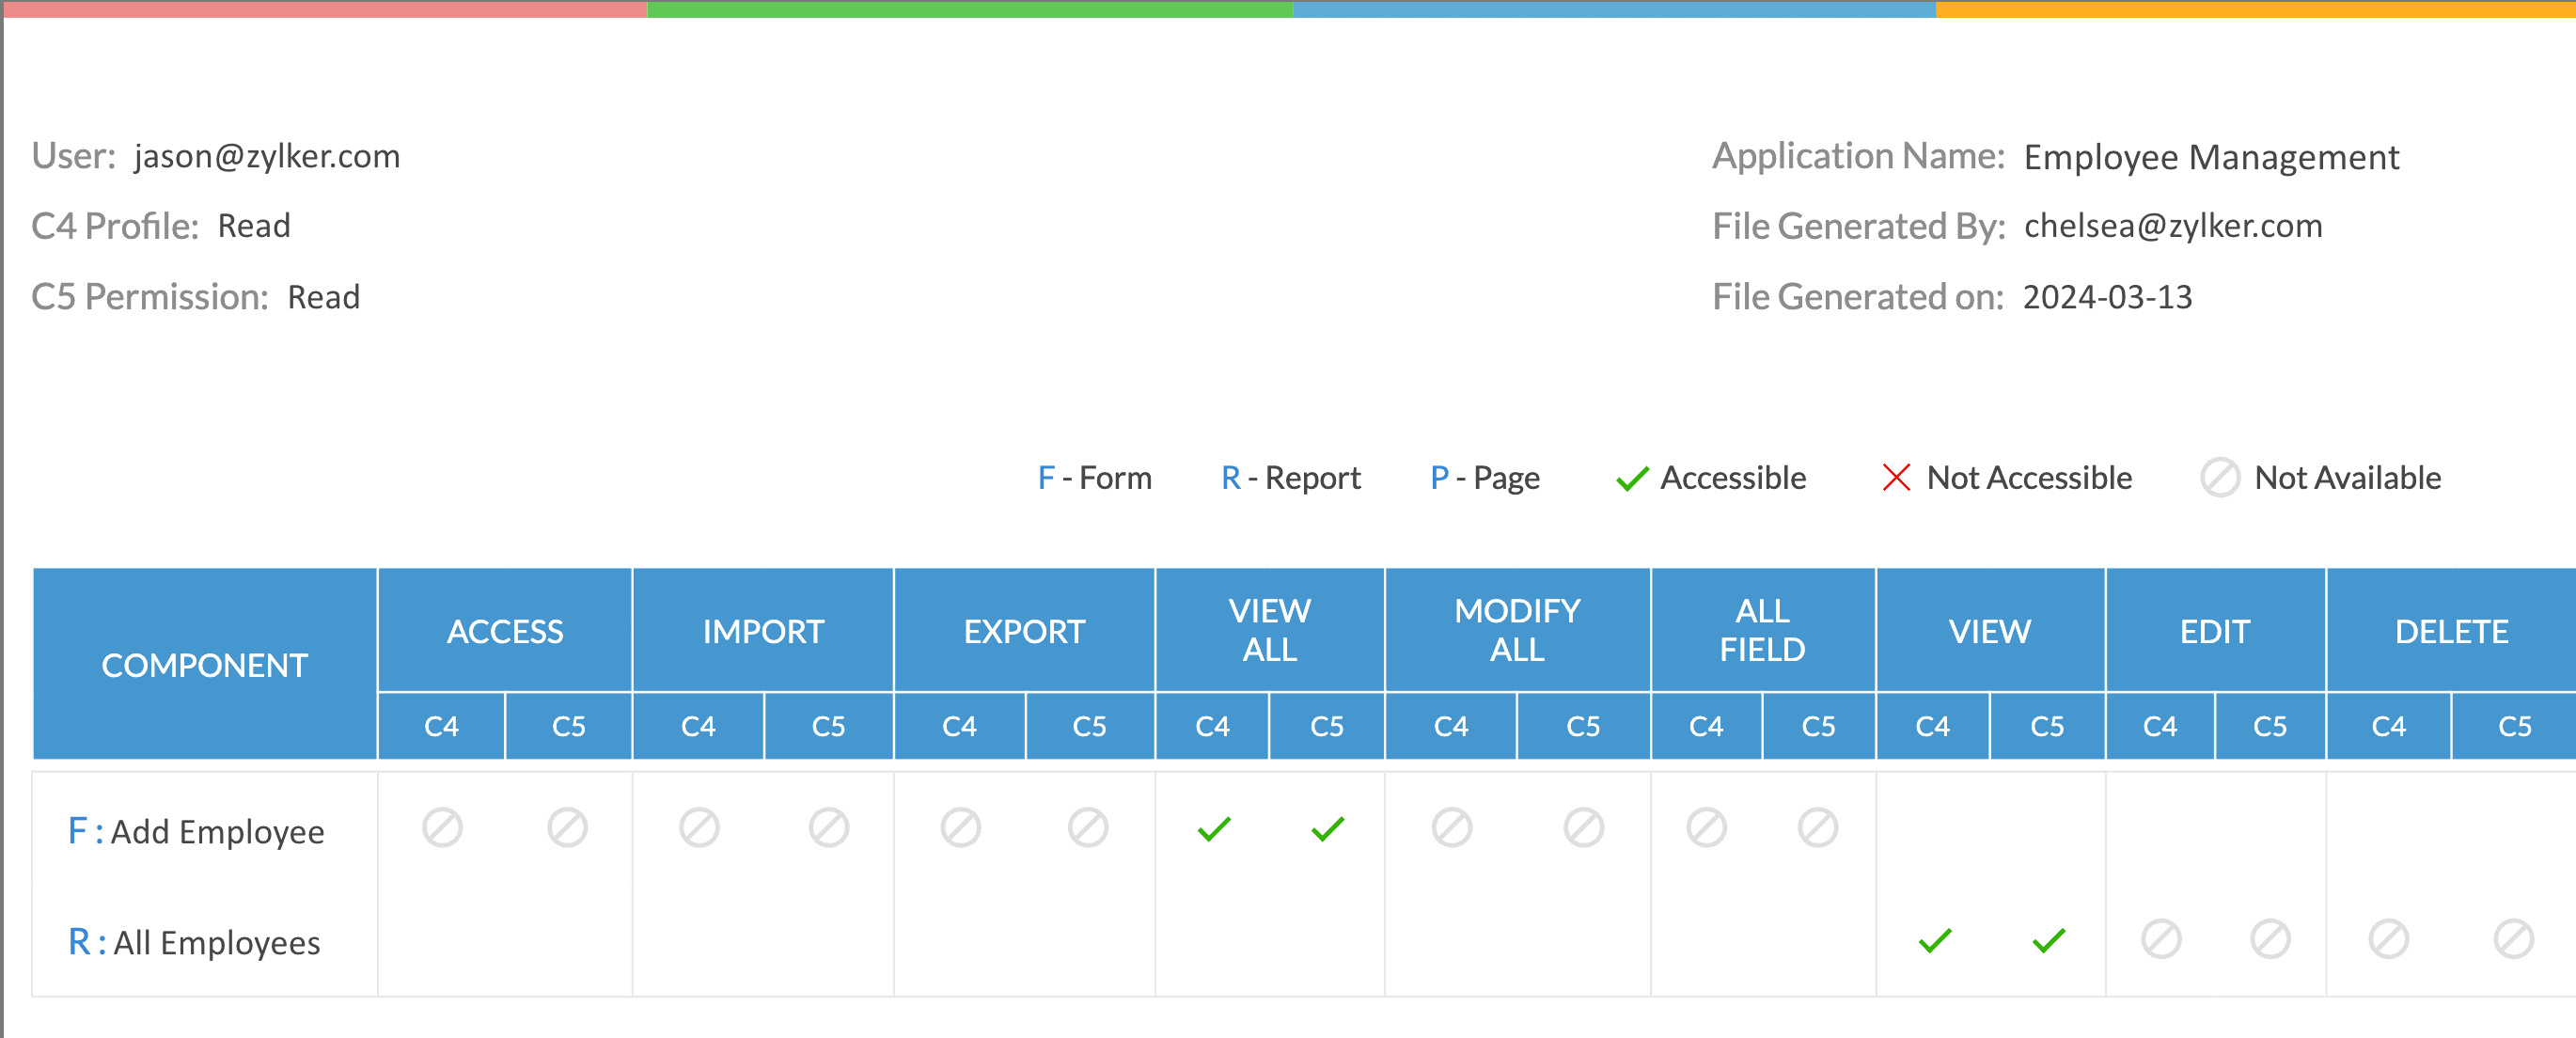Click Add Employee View All C4 checkmark
This screenshot has height=1038, width=2576.
pos(1213,829)
